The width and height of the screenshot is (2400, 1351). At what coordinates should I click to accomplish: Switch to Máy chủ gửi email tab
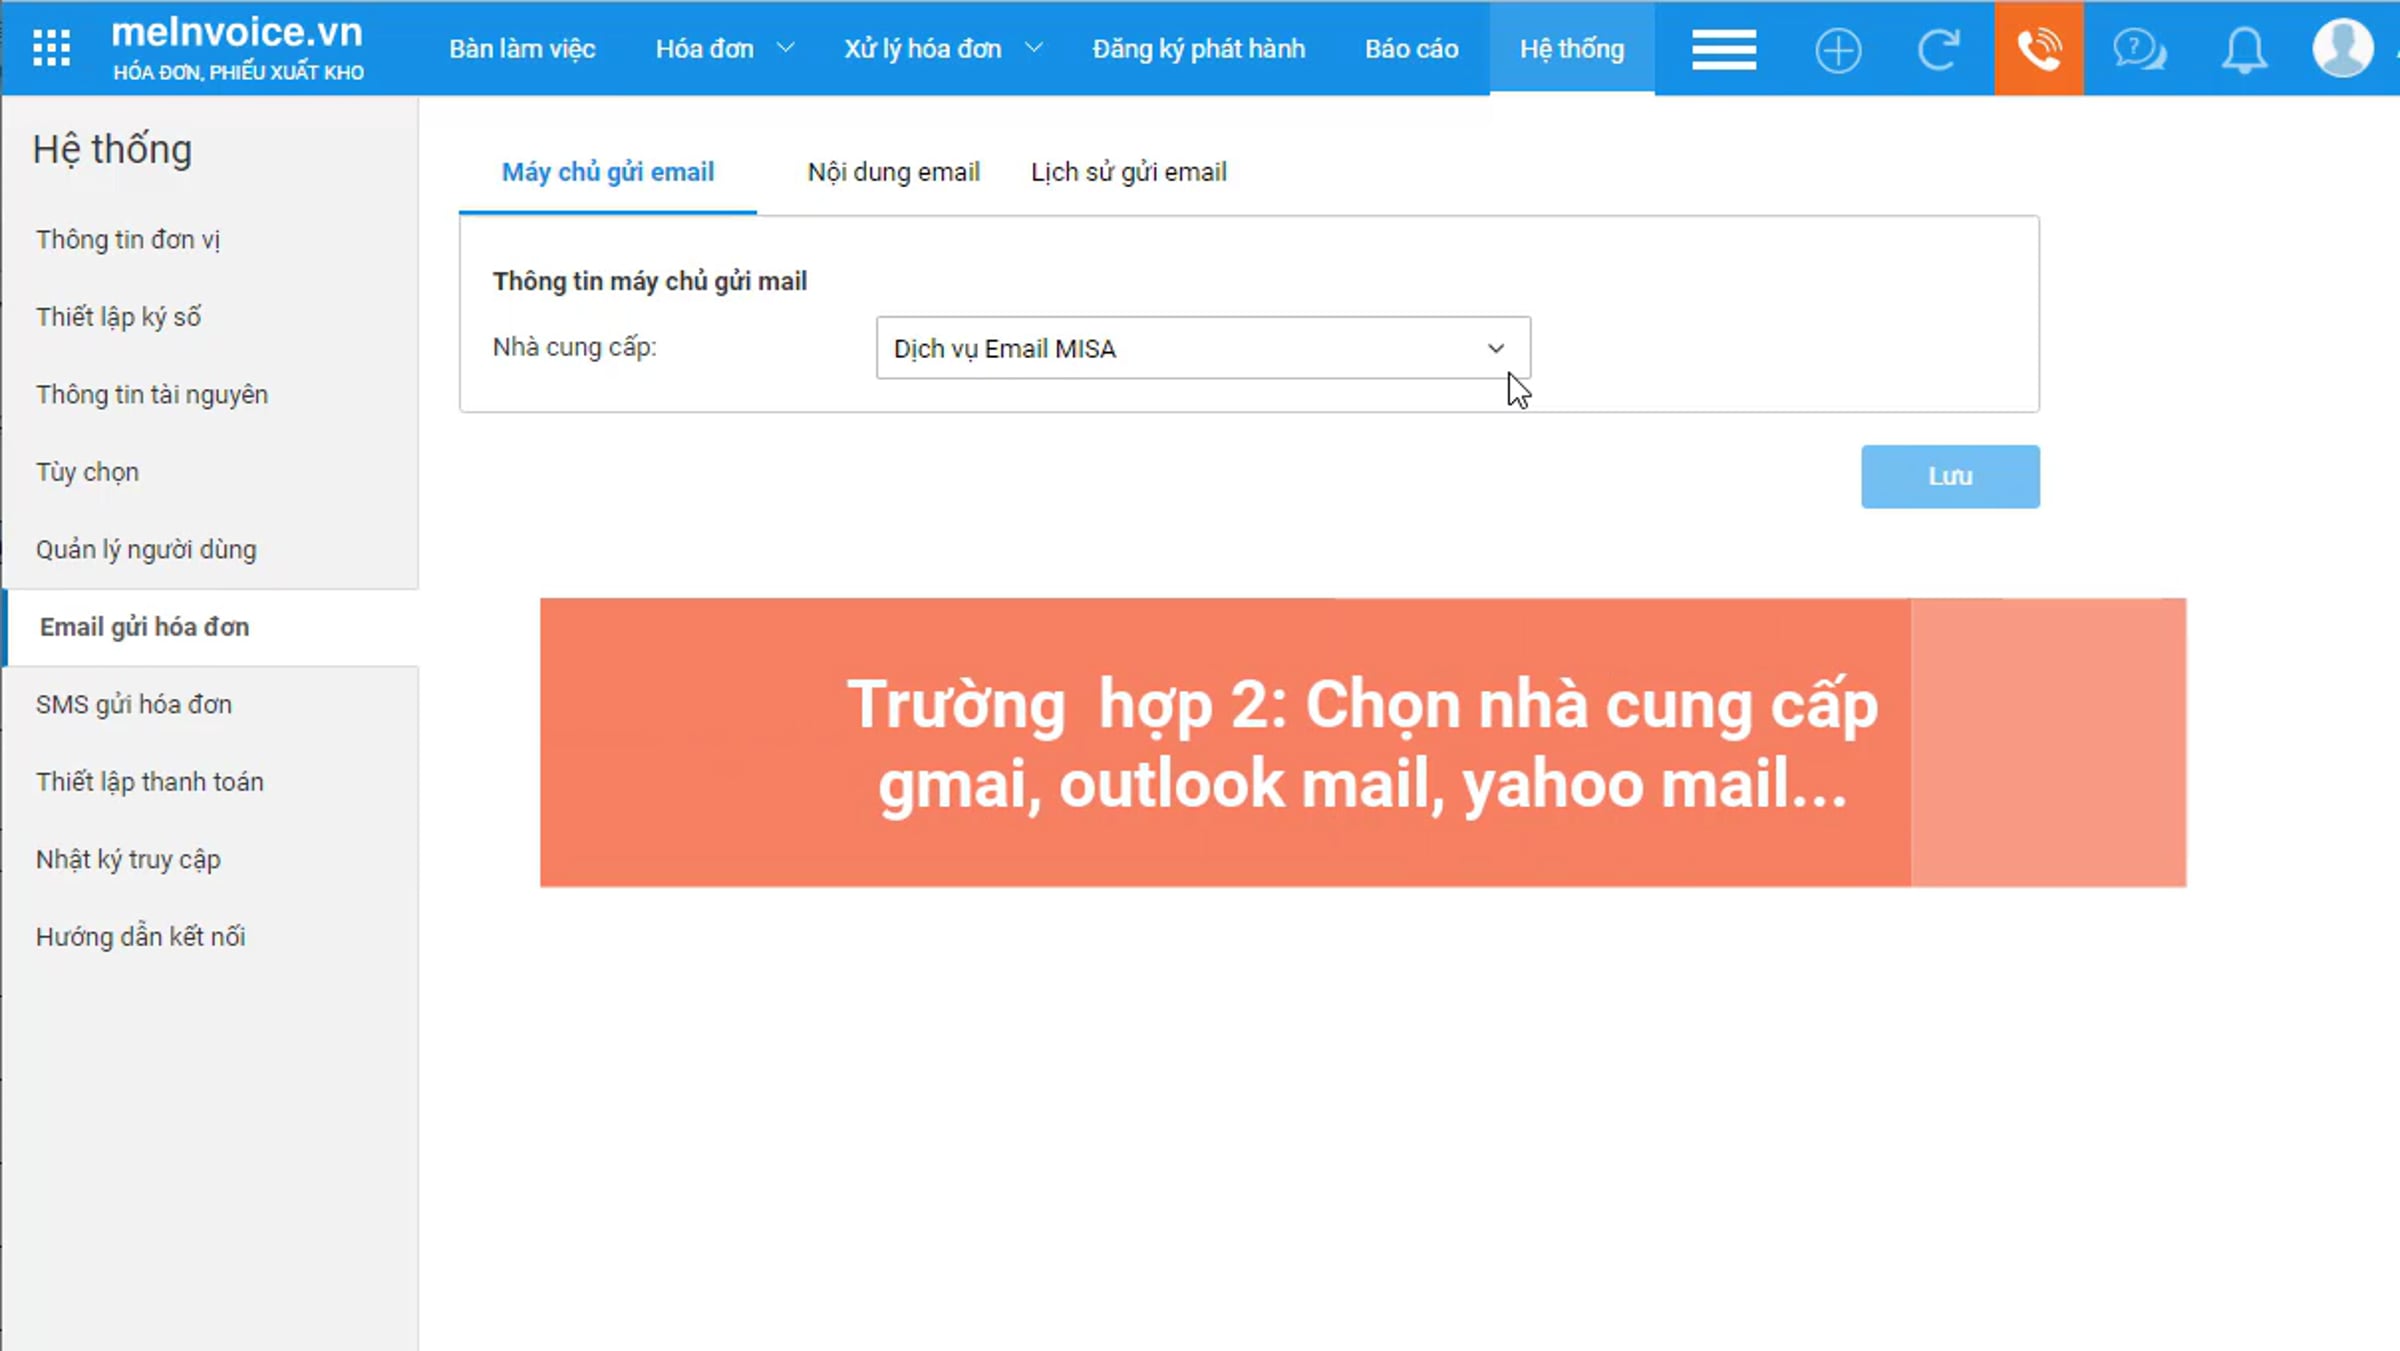point(607,172)
